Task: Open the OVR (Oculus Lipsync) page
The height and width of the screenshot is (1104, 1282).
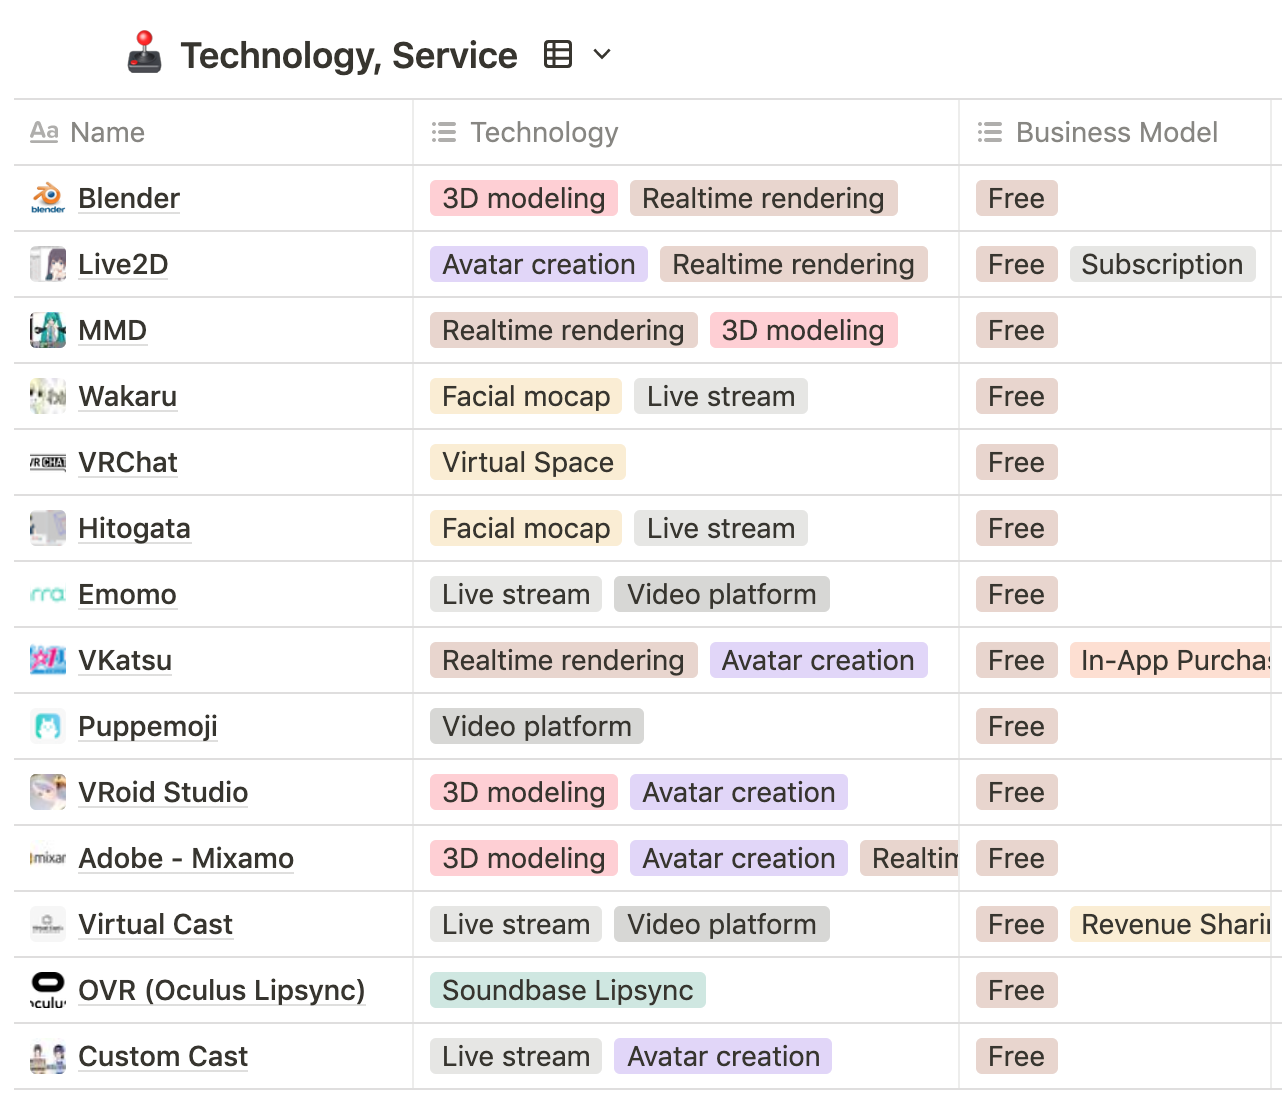Action: click(222, 990)
